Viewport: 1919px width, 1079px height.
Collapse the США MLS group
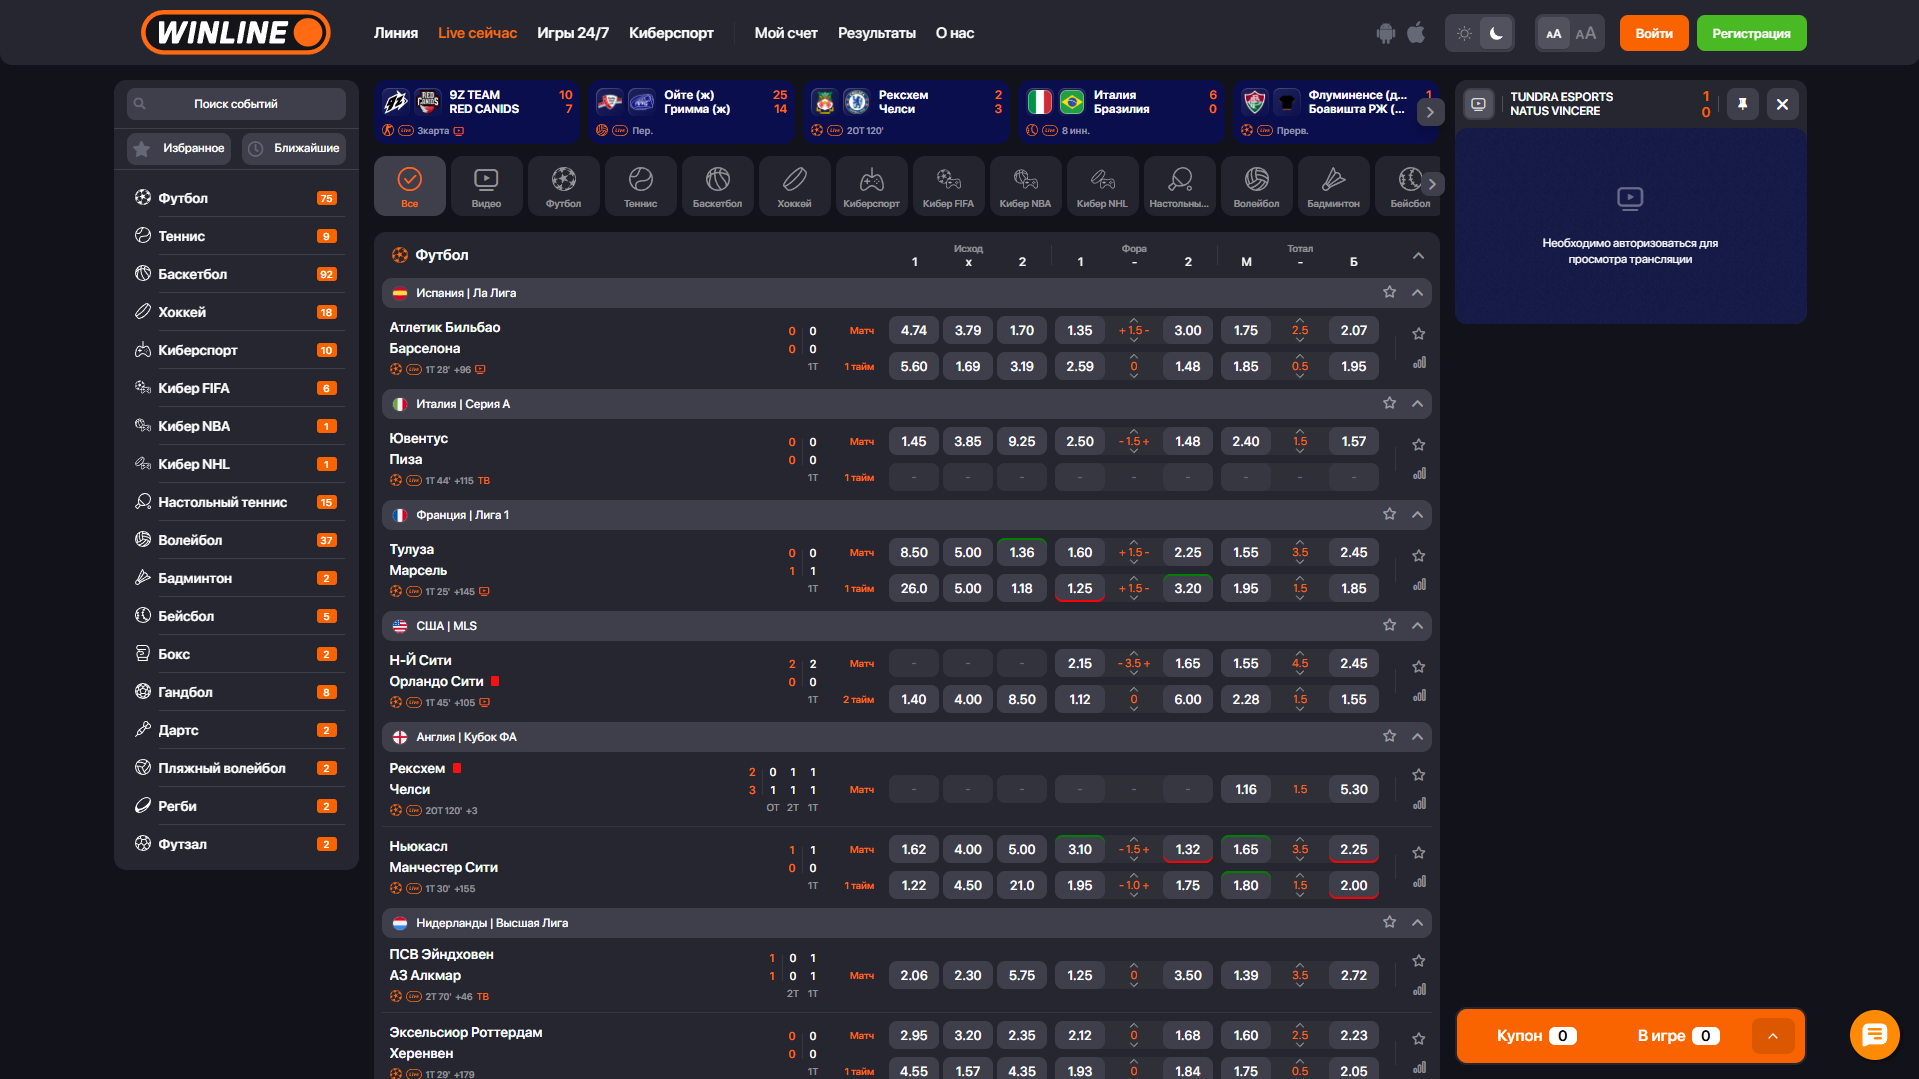click(1417, 626)
